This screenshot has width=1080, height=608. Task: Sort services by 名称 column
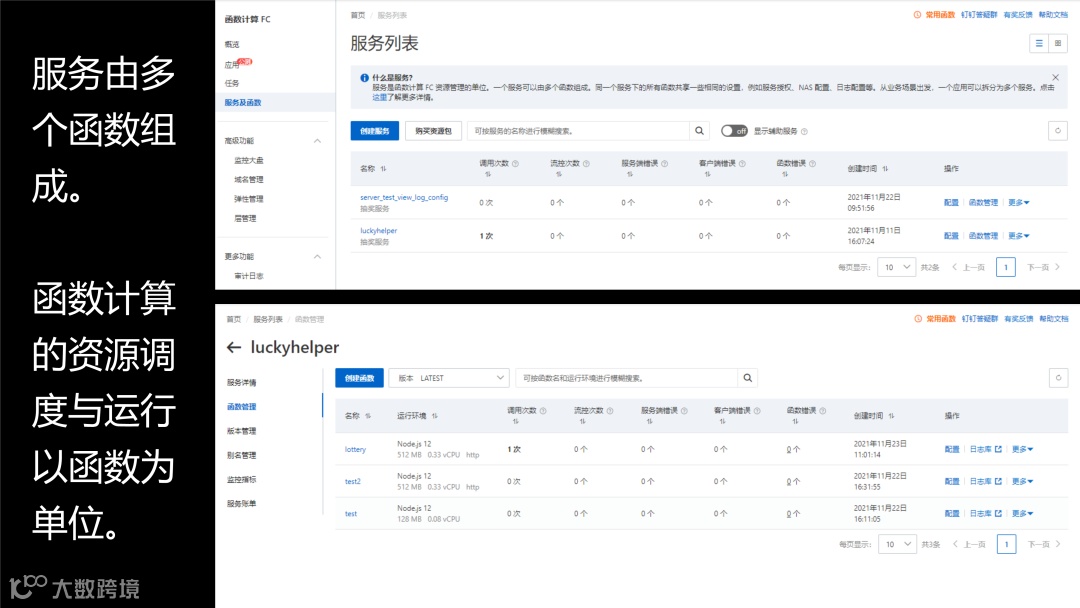click(x=383, y=168)
